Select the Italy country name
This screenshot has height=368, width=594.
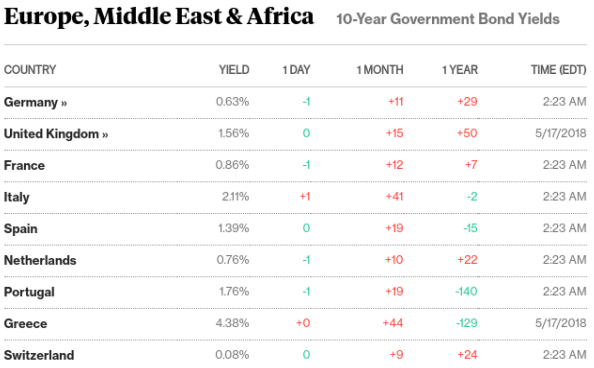(x=17, y=197)
